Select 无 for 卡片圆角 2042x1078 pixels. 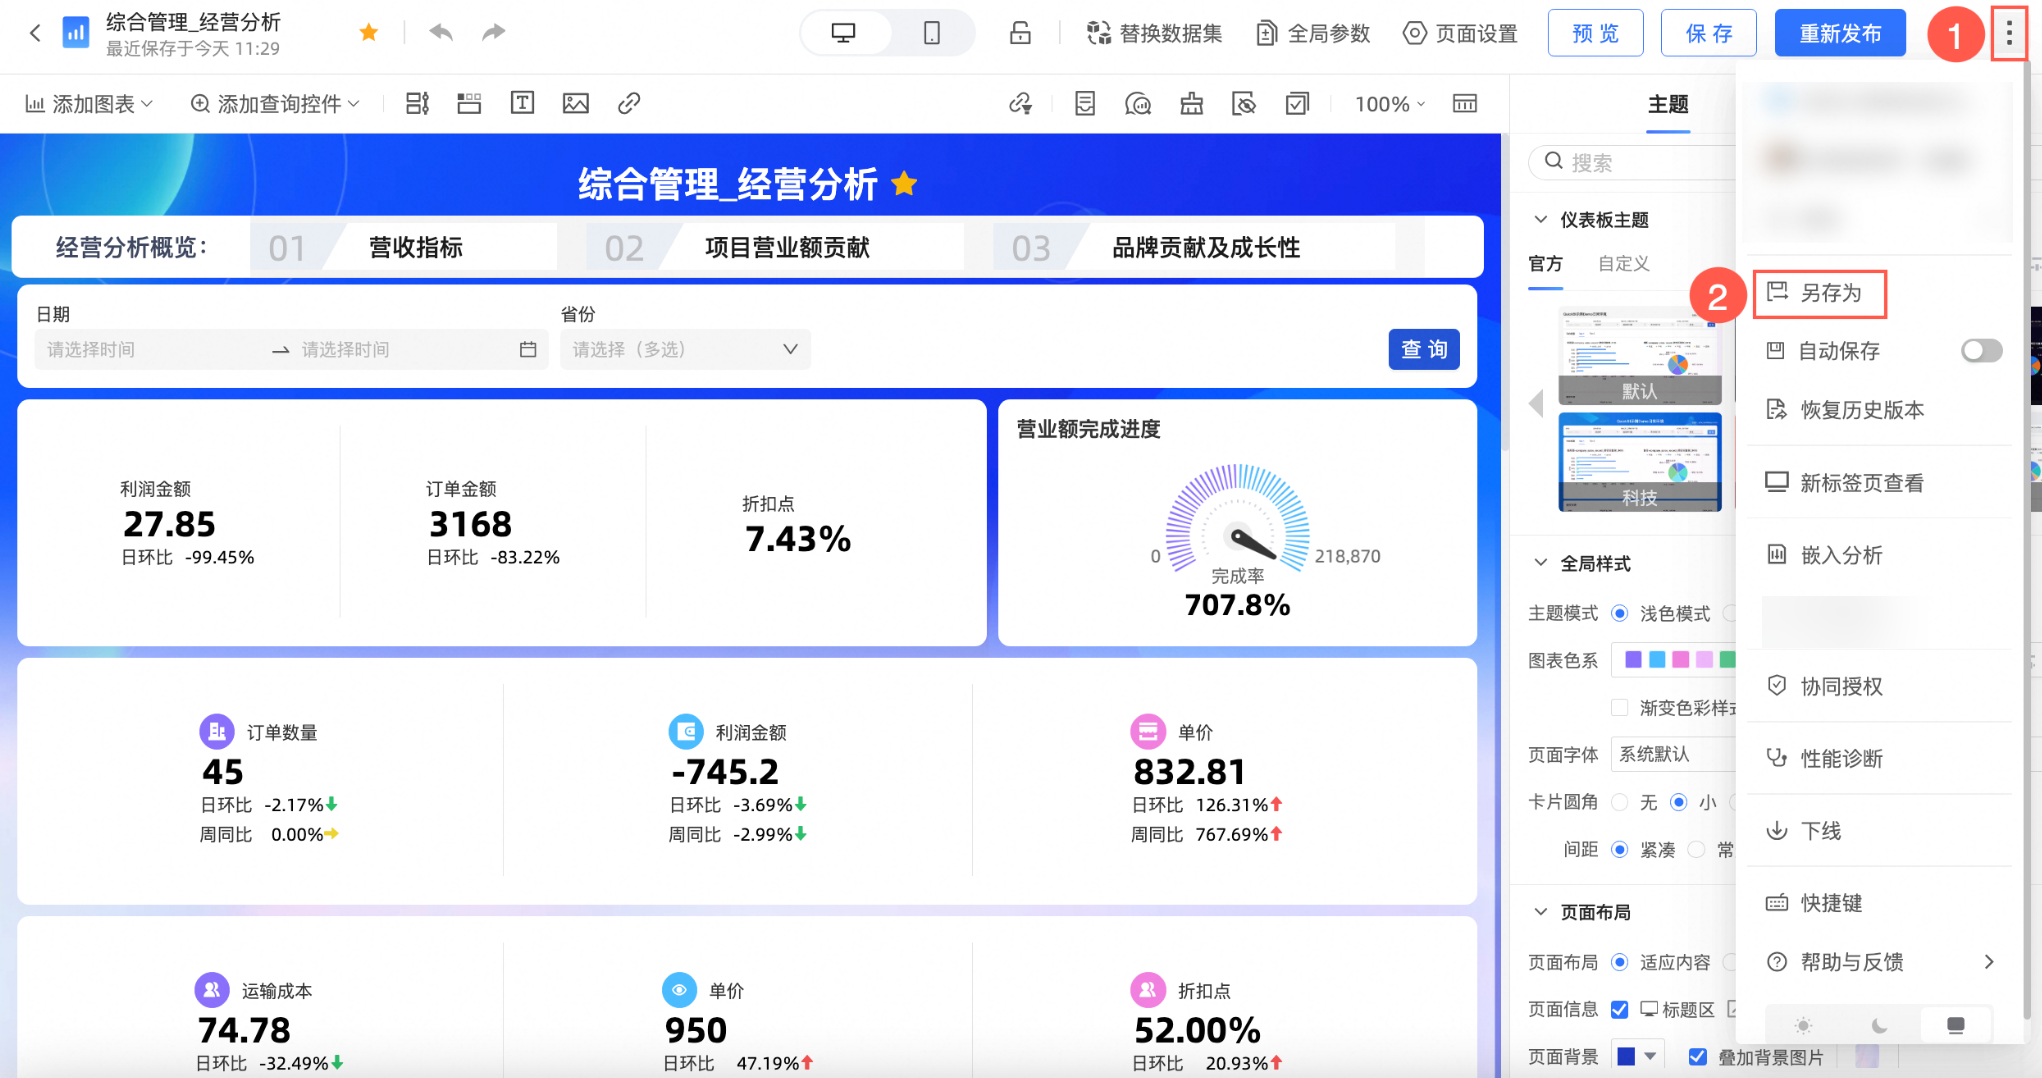coord(1620,802)
